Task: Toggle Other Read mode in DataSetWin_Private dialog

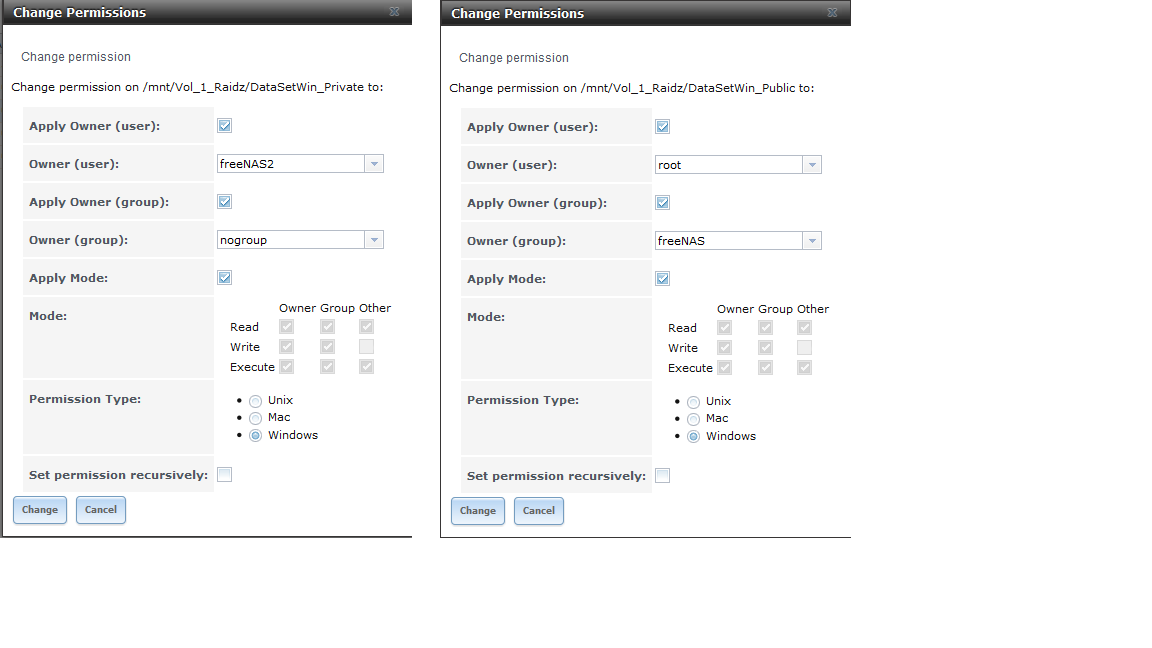Action: (x=367, y=326)
